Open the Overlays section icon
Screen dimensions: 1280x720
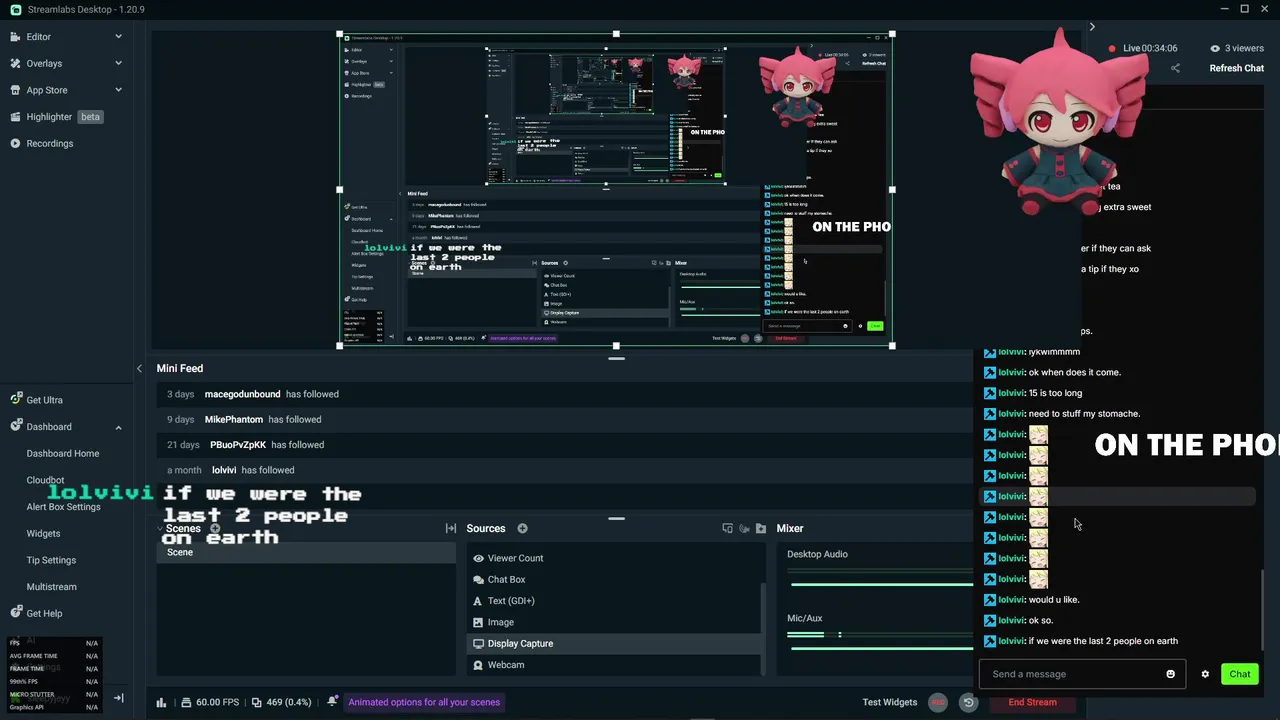coord(15,63)
